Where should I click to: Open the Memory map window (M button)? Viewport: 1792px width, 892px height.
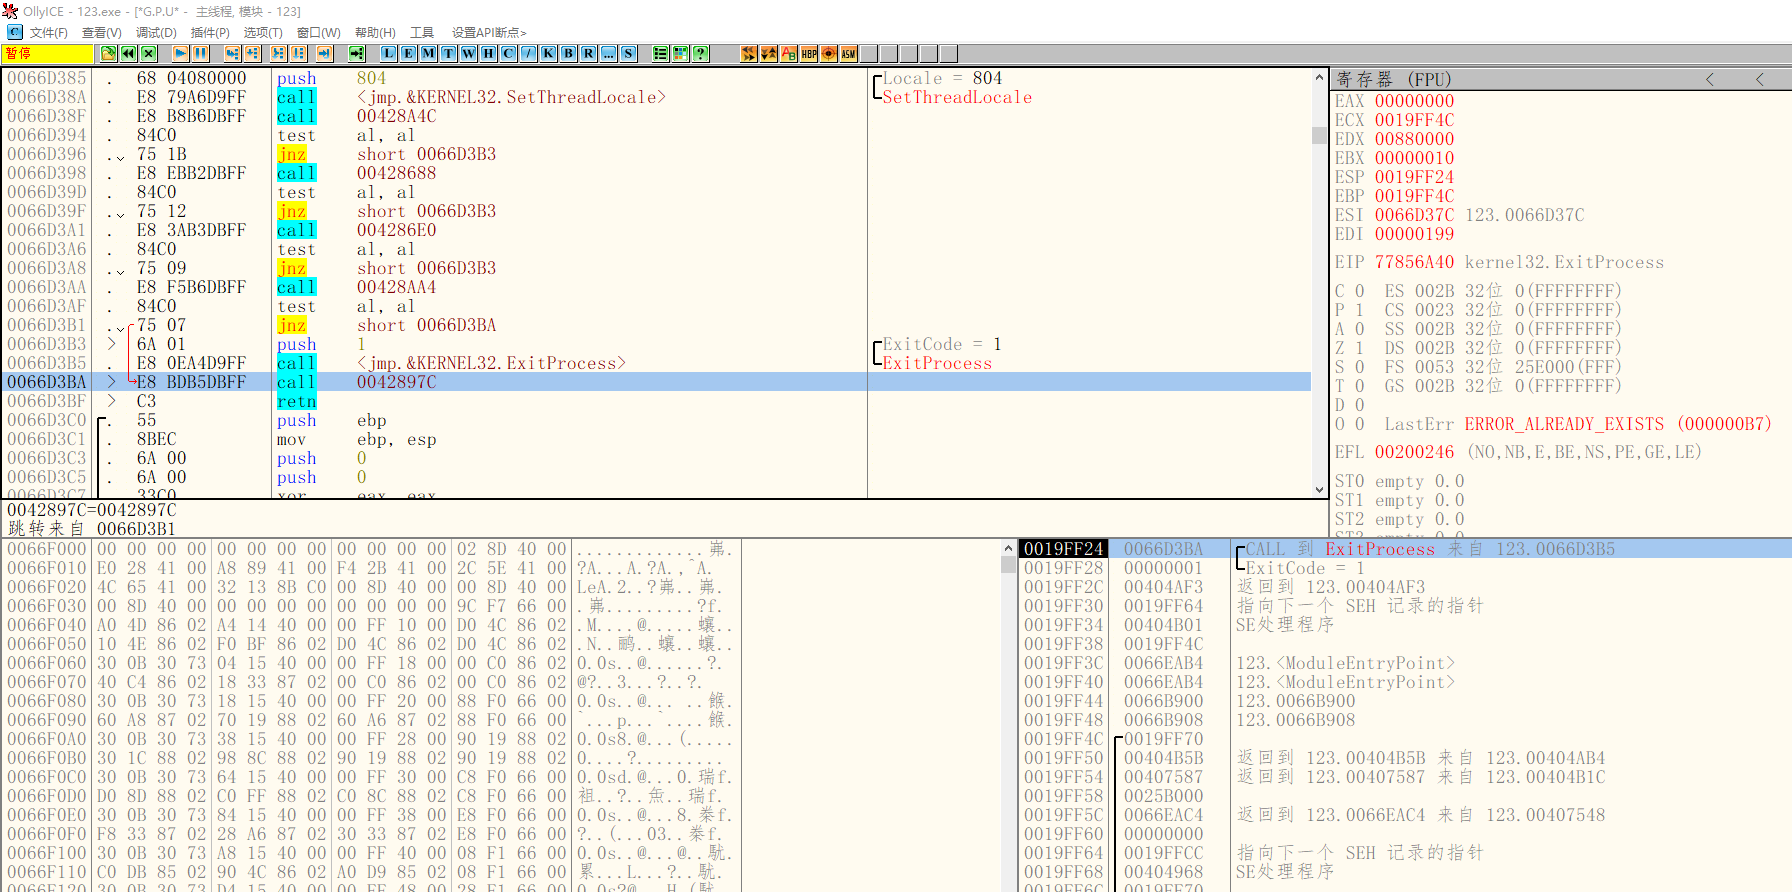tap(428, 54)
